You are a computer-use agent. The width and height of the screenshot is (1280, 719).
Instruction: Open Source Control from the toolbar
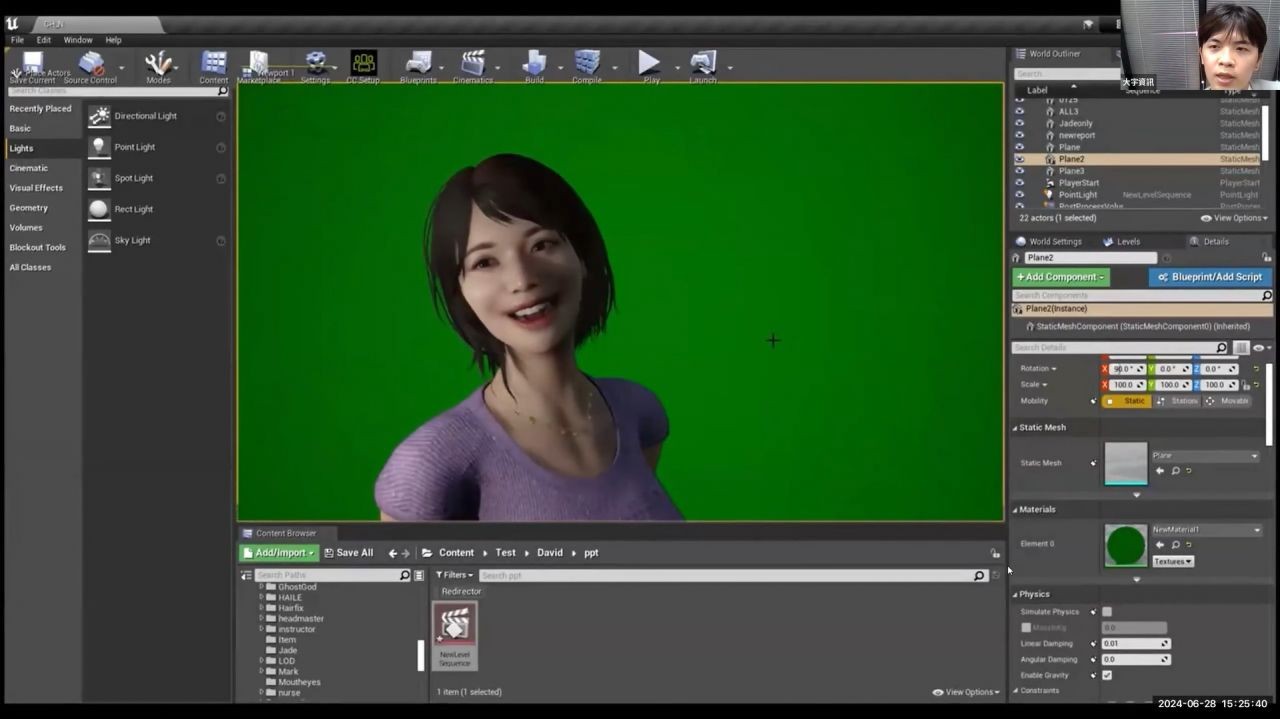point(91,66)
